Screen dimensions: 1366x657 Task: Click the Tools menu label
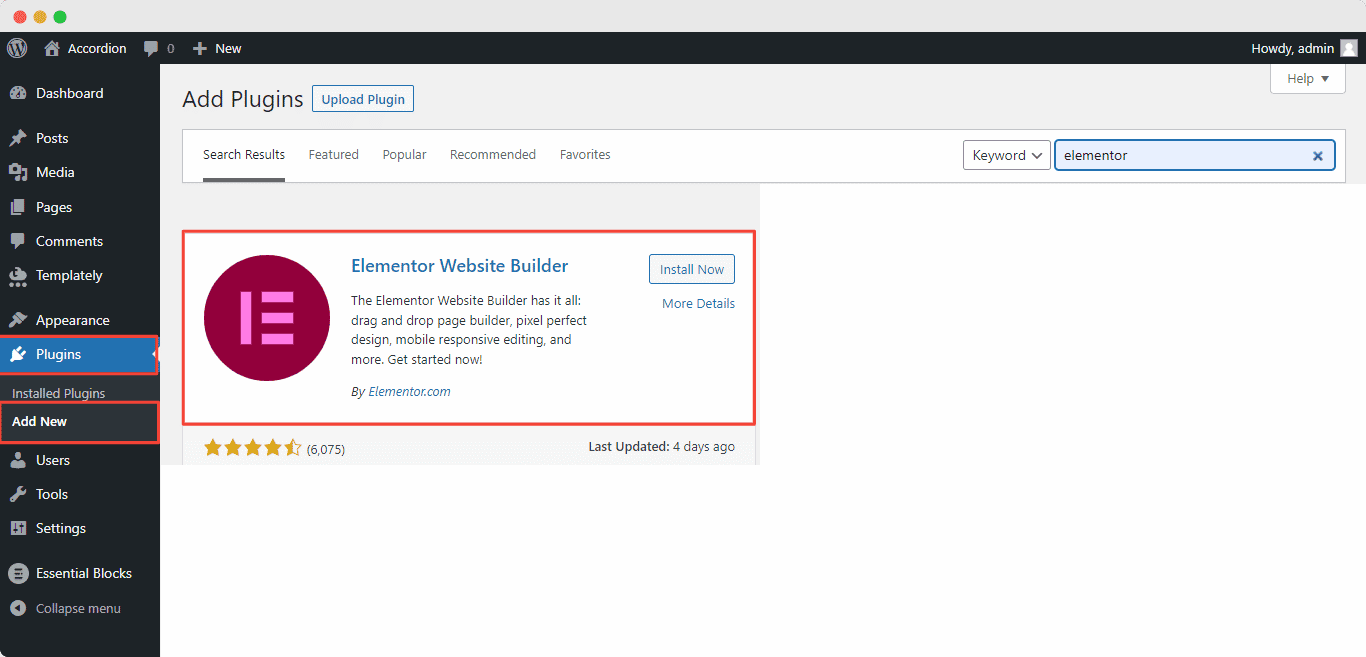click(x=52, y=494)
